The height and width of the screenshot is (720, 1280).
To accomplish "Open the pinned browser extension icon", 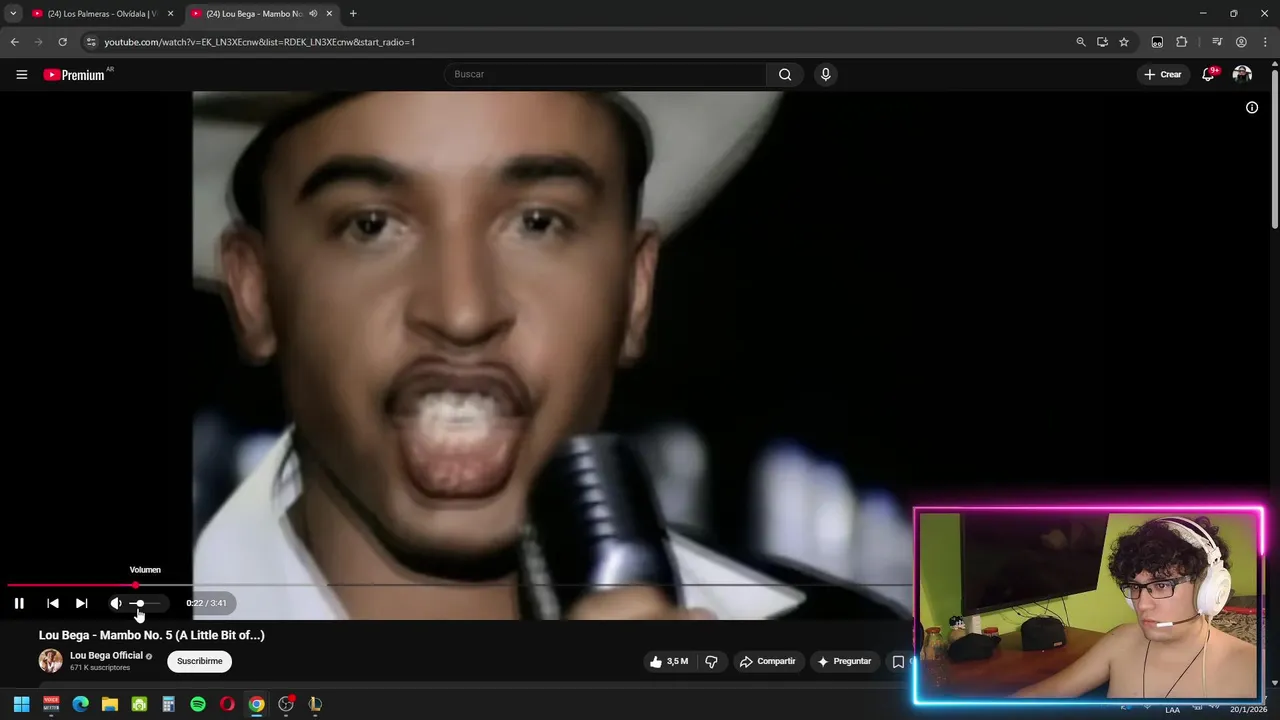I will [1157, 42].
